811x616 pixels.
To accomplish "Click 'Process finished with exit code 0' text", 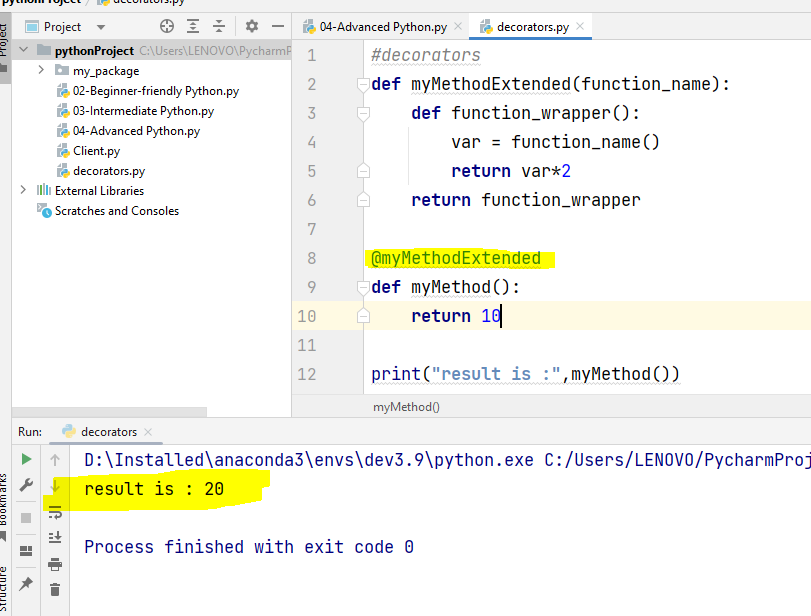I will 249,547.
